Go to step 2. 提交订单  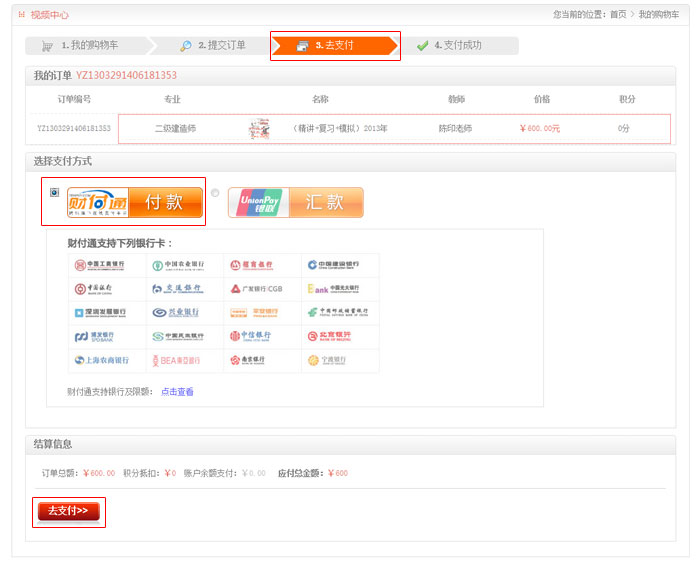coord(212,46)
